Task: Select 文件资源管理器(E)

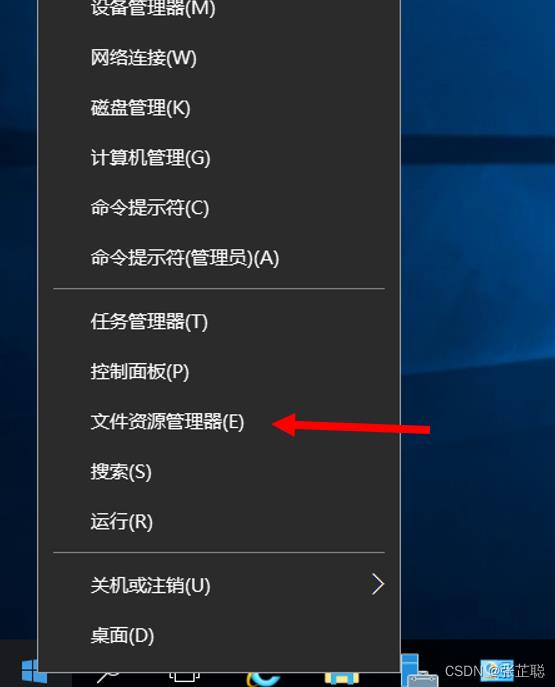Action: [219, 421]
